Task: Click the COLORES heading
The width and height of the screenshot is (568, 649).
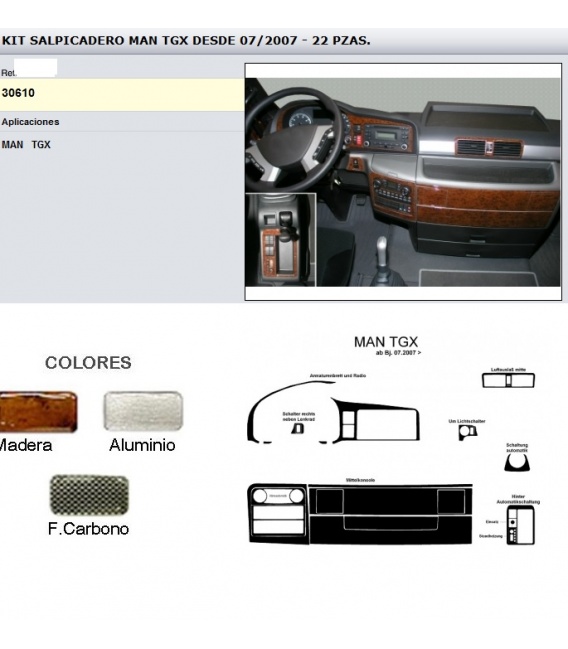Action: coord(88,363)
